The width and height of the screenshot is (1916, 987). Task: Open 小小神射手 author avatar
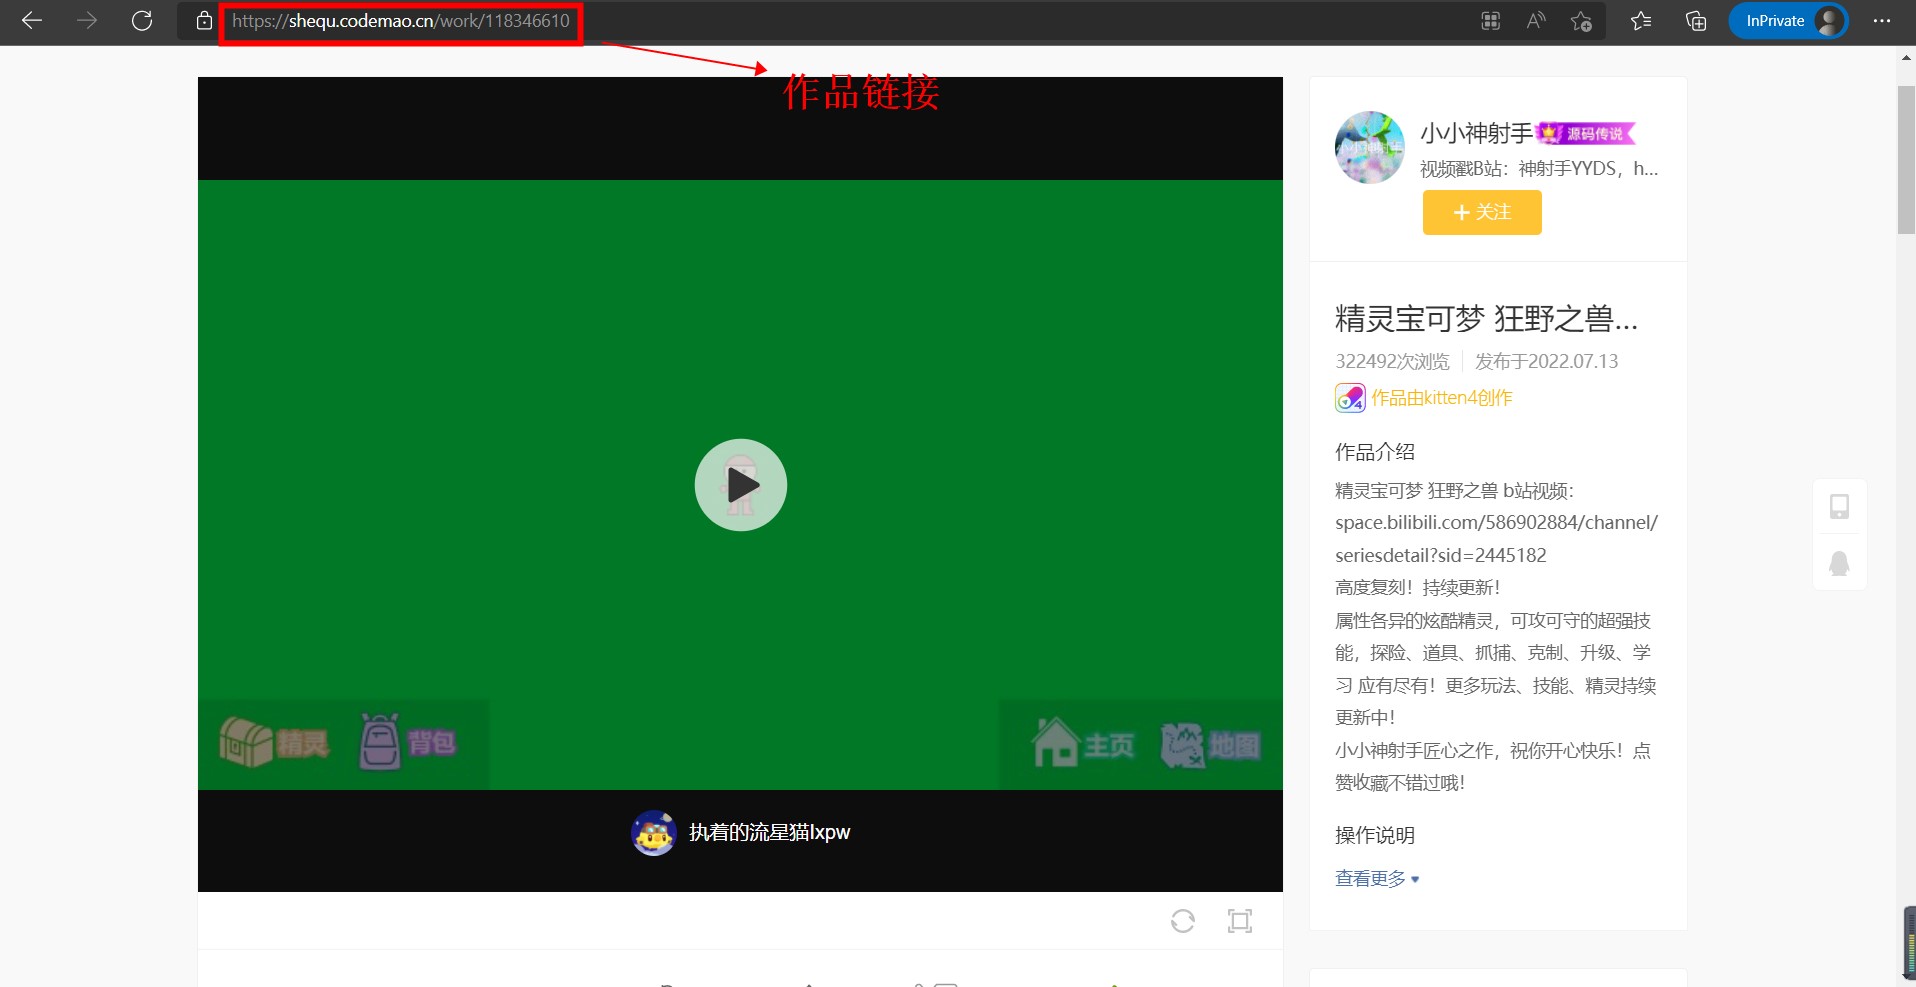1370,147
